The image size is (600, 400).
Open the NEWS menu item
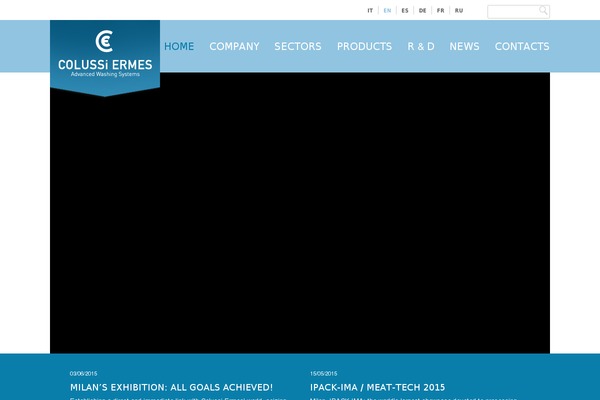pos(464,46)
